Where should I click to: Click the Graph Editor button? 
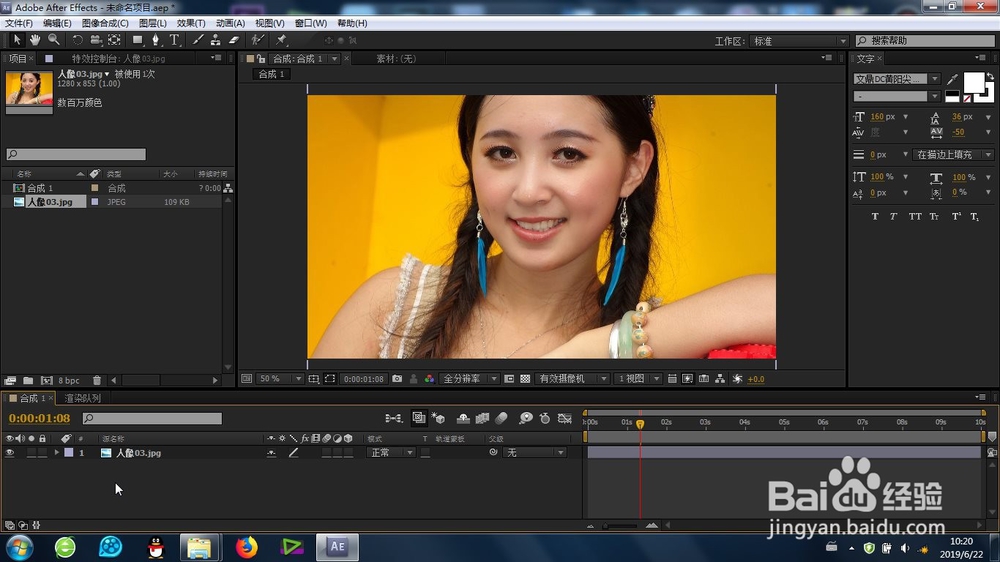(x=564, y=418)
